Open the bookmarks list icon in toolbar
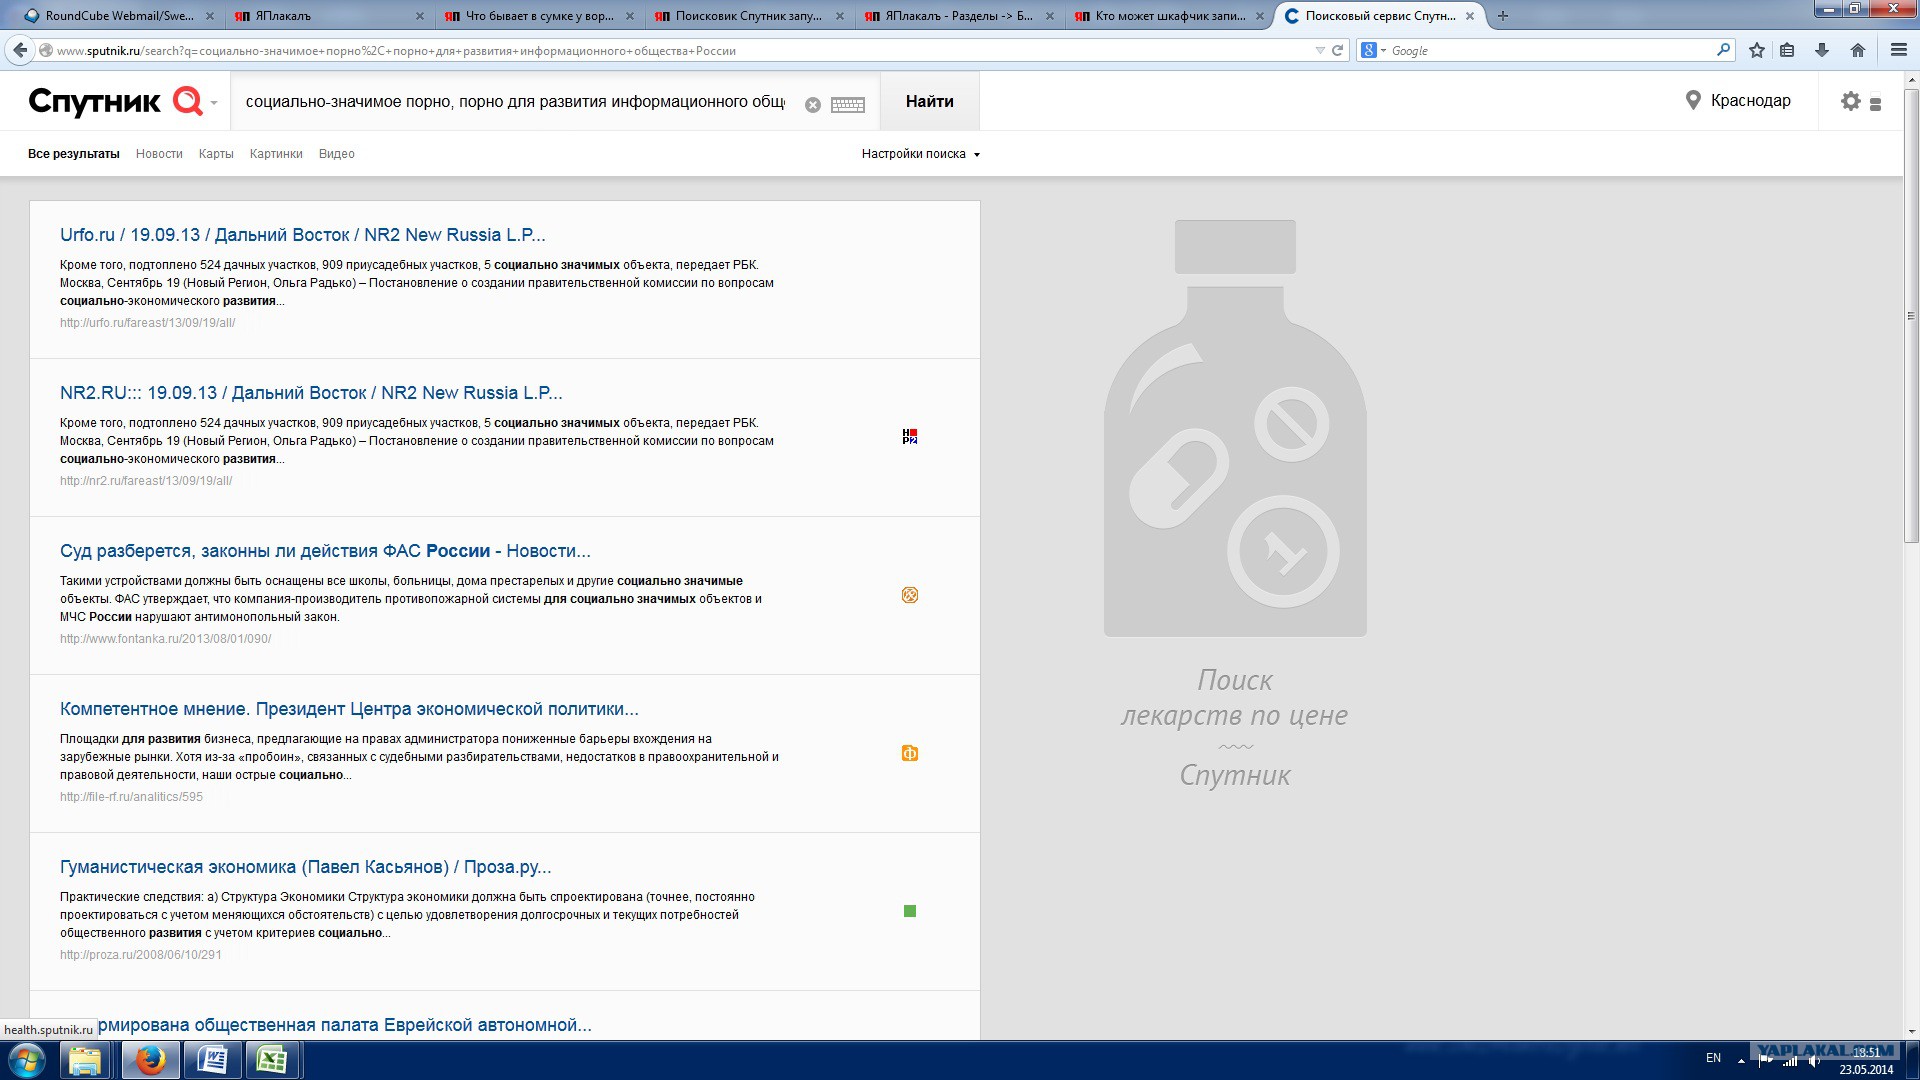This screenshot has height=1080, width=1920. pyautogui.click(x=1788, y=50)
